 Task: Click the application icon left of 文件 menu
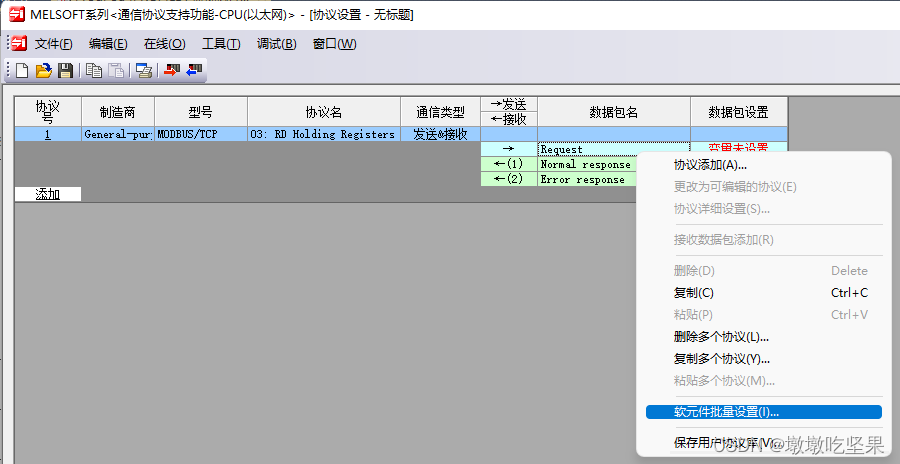click(x=19, y=43)
